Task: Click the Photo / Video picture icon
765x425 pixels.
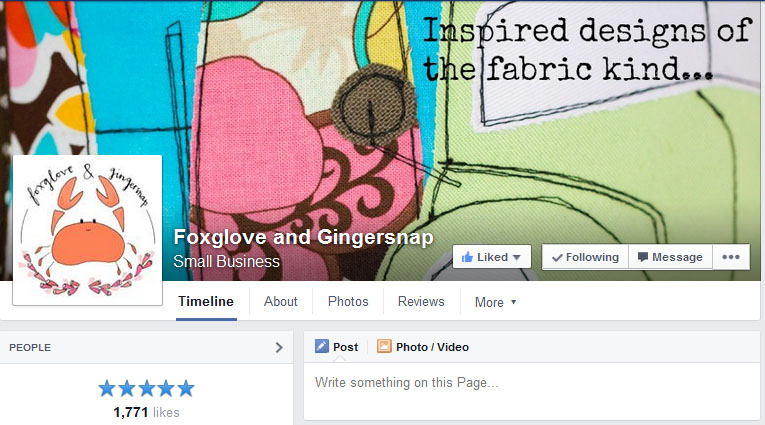Action: pyautogui.click(x=384, y=346)
